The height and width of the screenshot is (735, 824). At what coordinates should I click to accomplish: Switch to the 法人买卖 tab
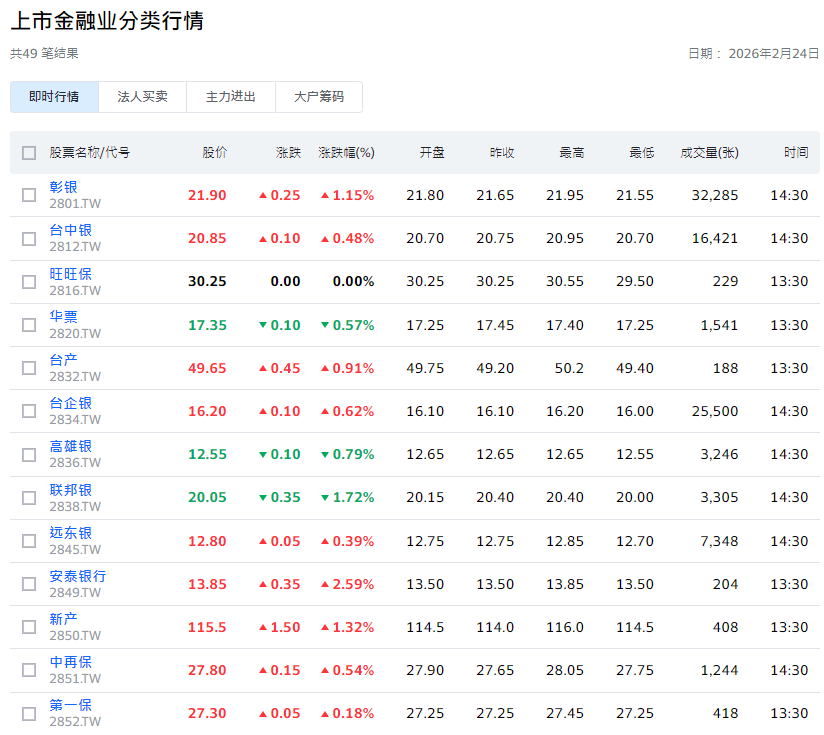point(142,97)
